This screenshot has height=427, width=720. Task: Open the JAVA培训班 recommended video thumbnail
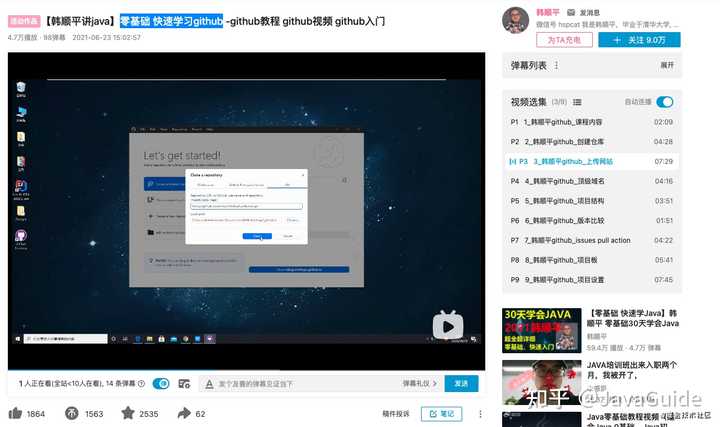pos(541,382)
